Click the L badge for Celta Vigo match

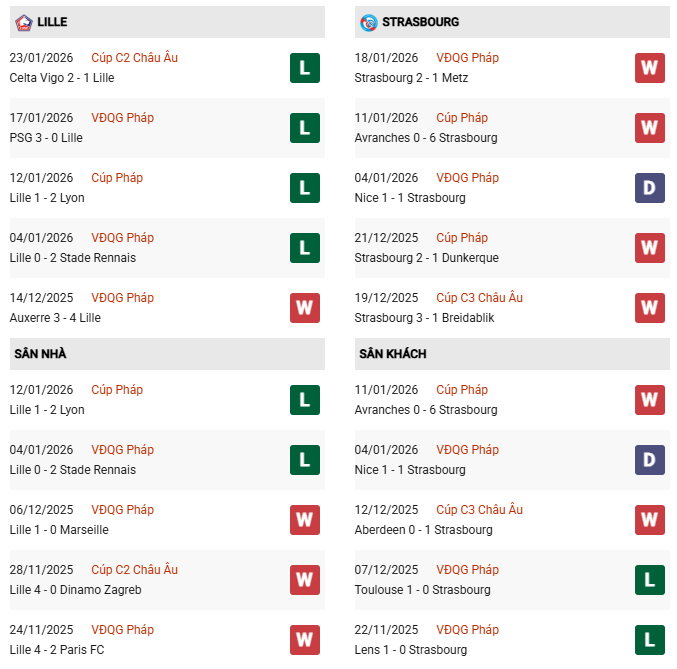tap(305, 68)
